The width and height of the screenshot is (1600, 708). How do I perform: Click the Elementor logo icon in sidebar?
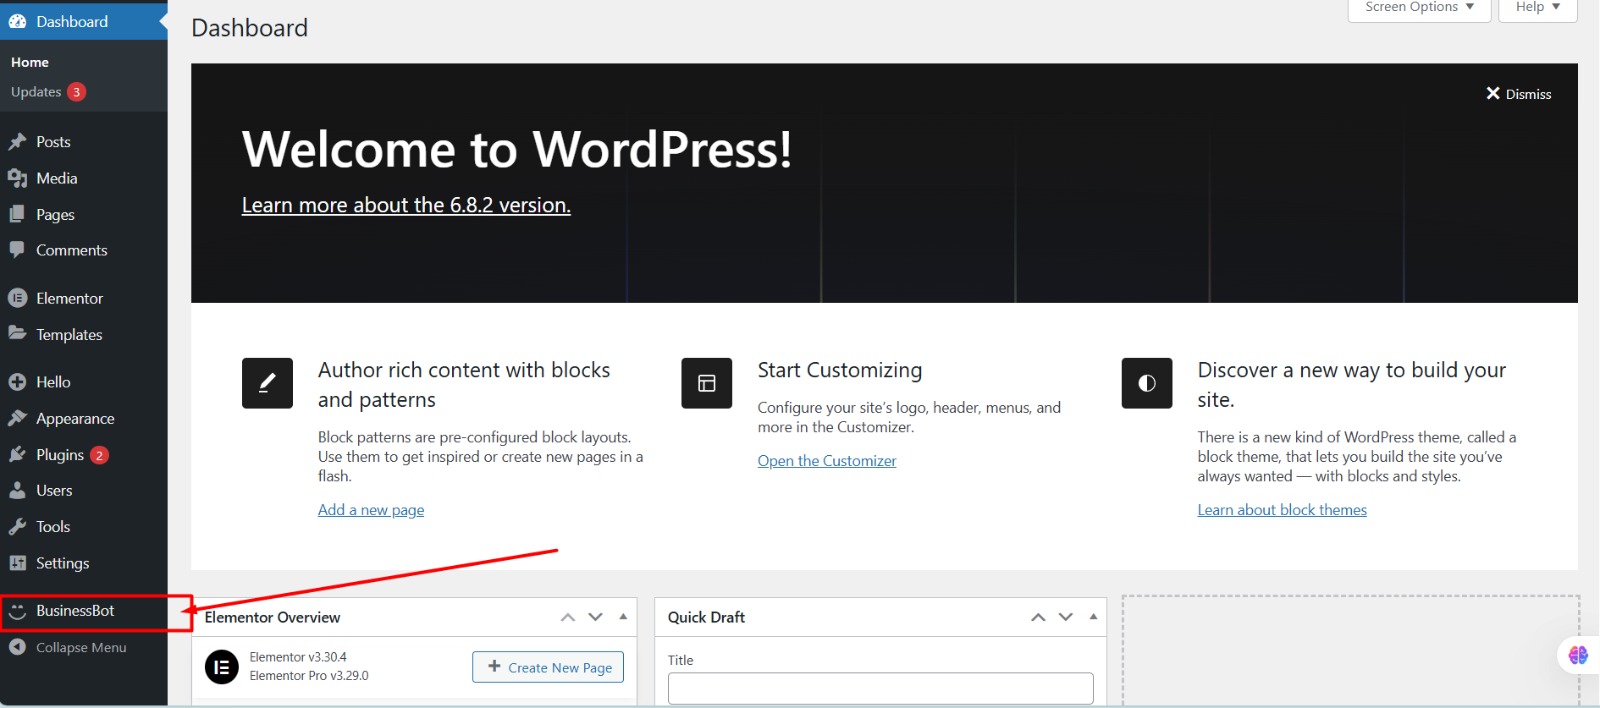click(17, 298)
